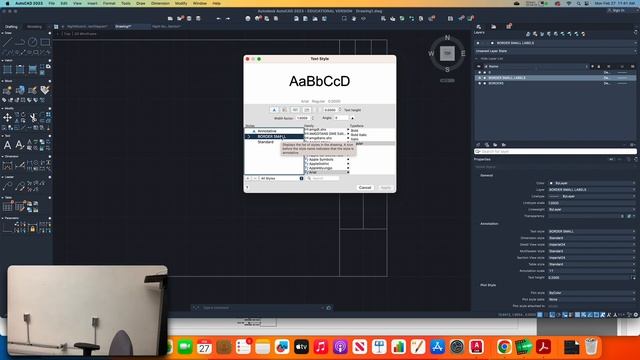Click the font search field in Text Style
This screenshot has height=360, width=640.
point(323,178)
